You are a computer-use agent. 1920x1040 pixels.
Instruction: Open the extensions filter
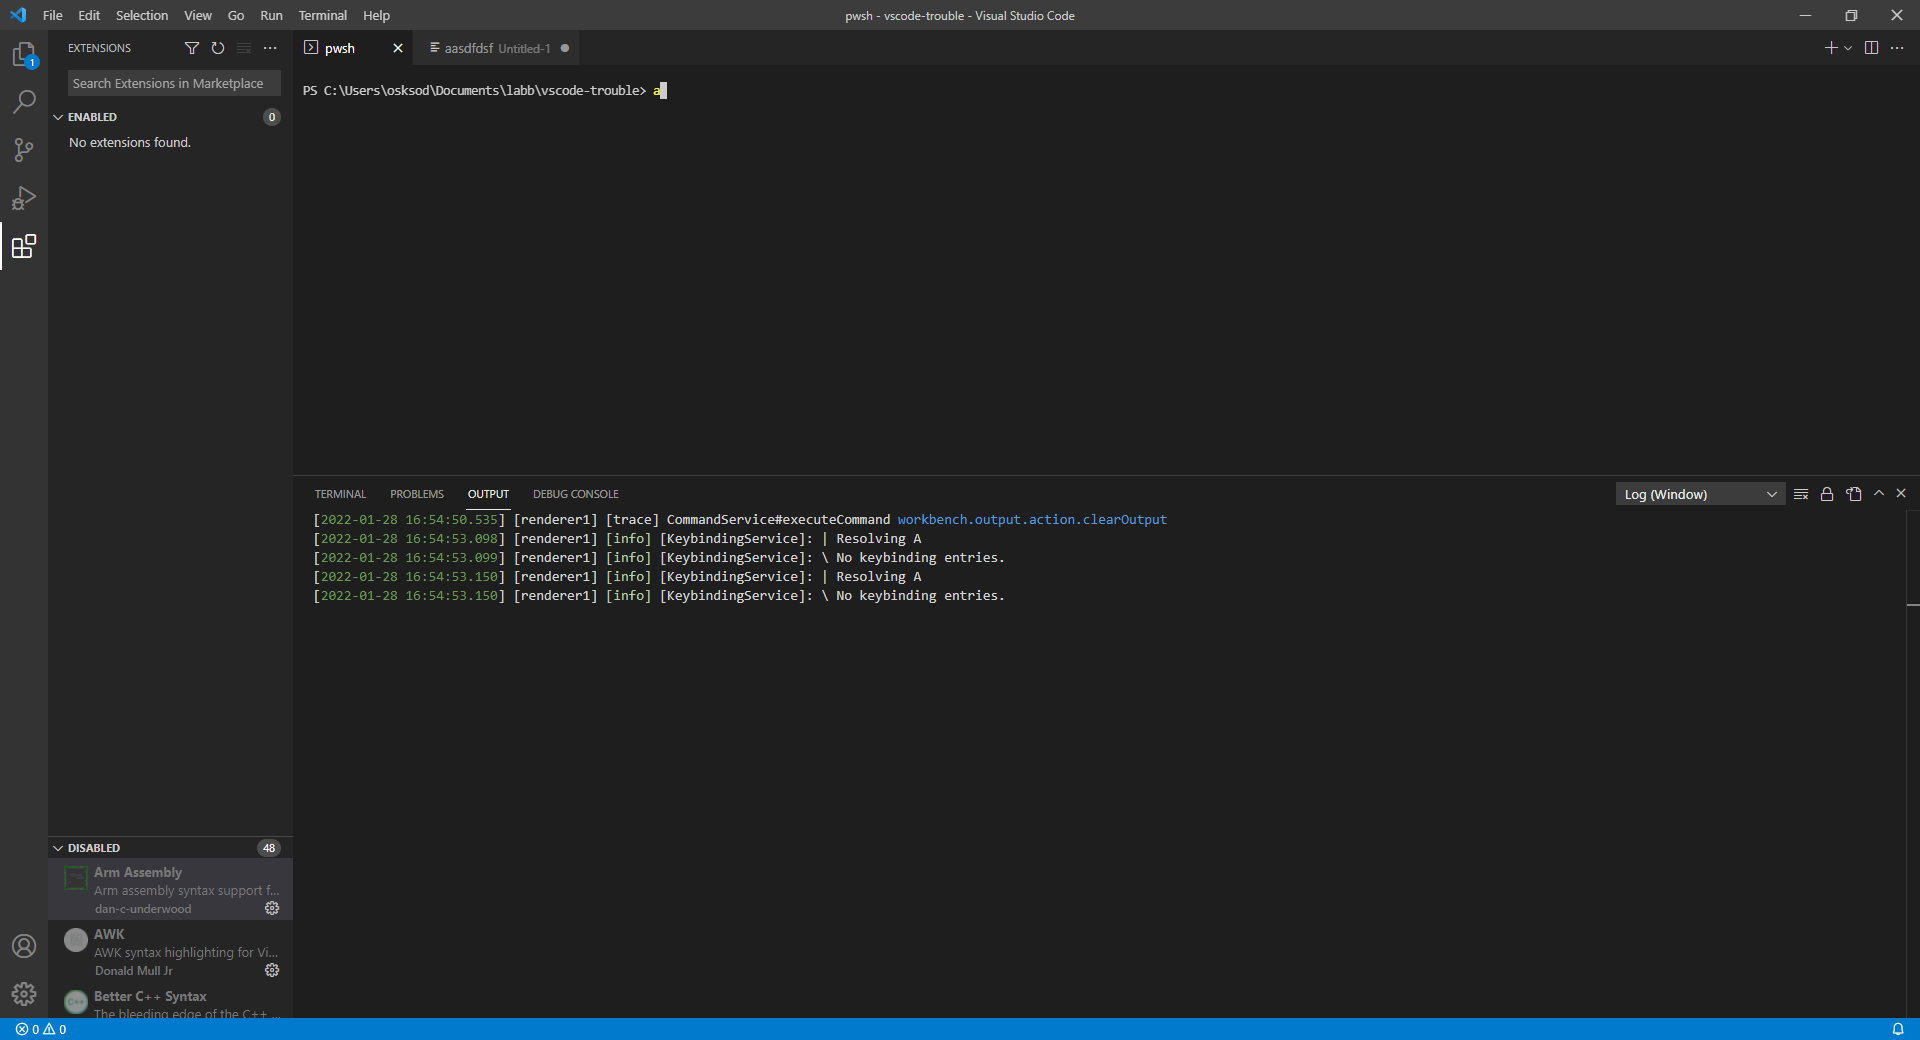[x=192, y=48]
